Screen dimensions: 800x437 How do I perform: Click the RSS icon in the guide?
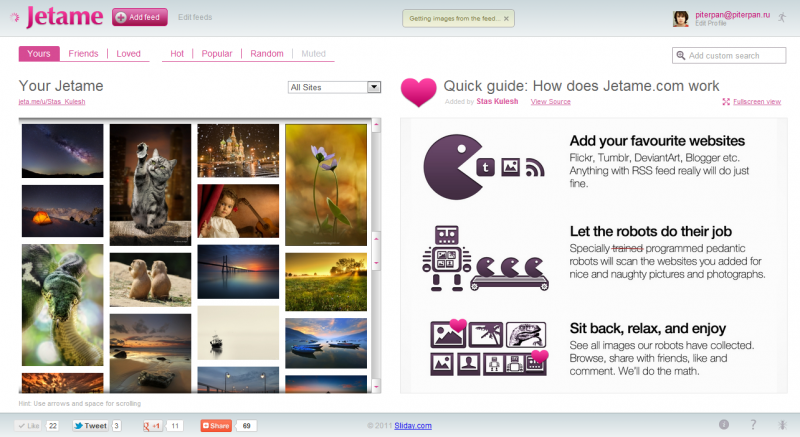click(535, 167)
